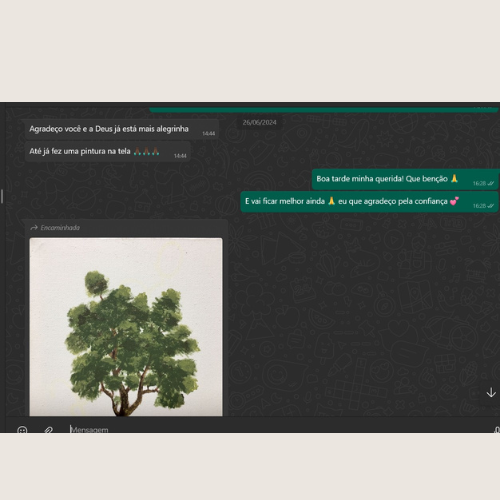500x500 pixels.
Task: Click message Até já fez uma pintura
Action: point(108,152)
